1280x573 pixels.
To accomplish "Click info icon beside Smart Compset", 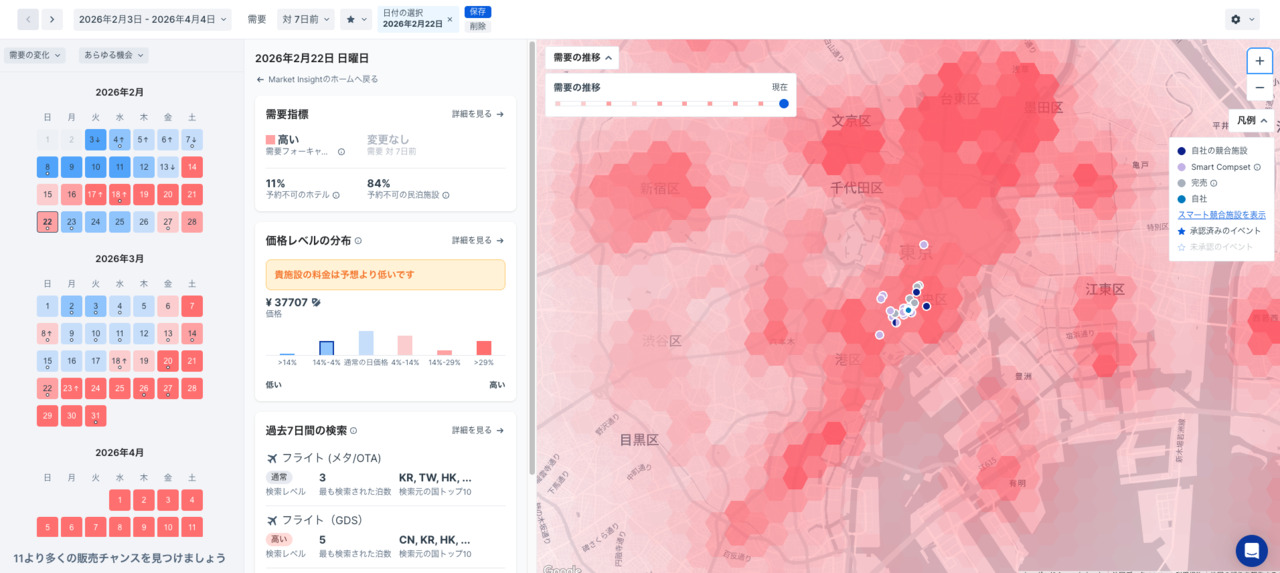I will (x=1257, y=167).
